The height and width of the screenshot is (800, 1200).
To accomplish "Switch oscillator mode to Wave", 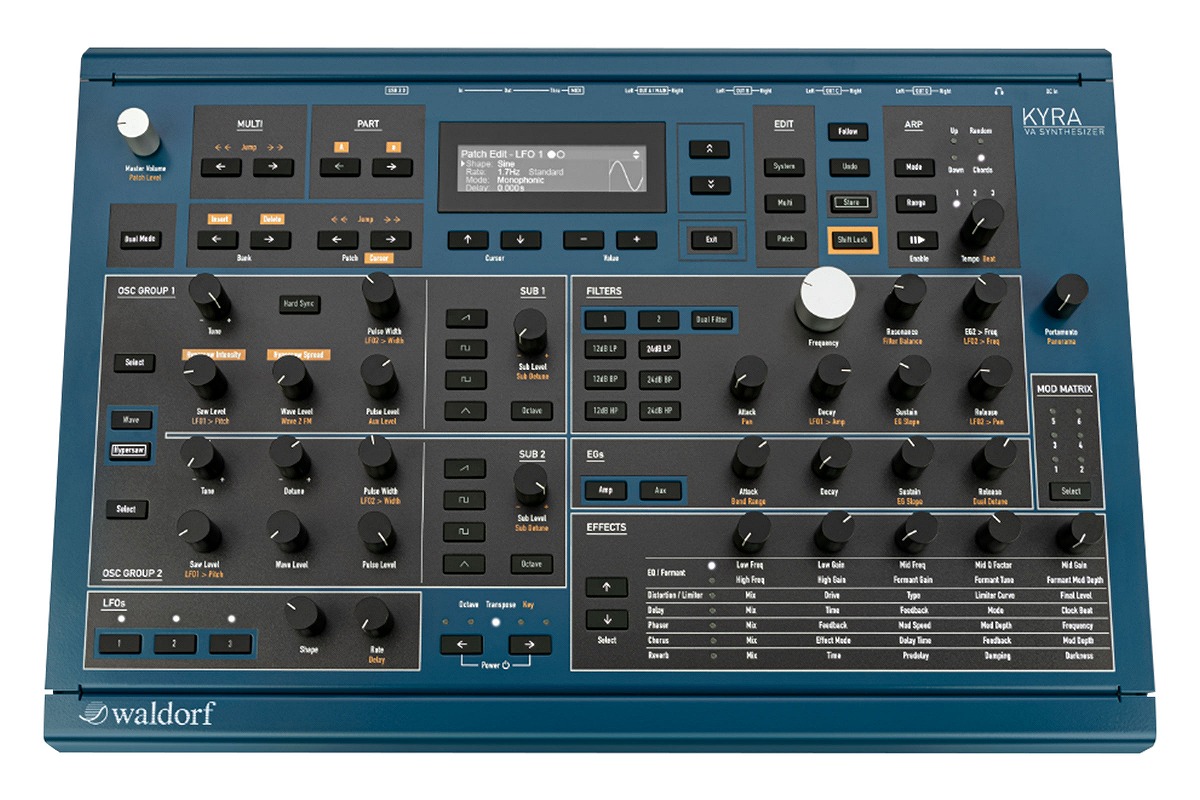I will click(x=131, y=420).
